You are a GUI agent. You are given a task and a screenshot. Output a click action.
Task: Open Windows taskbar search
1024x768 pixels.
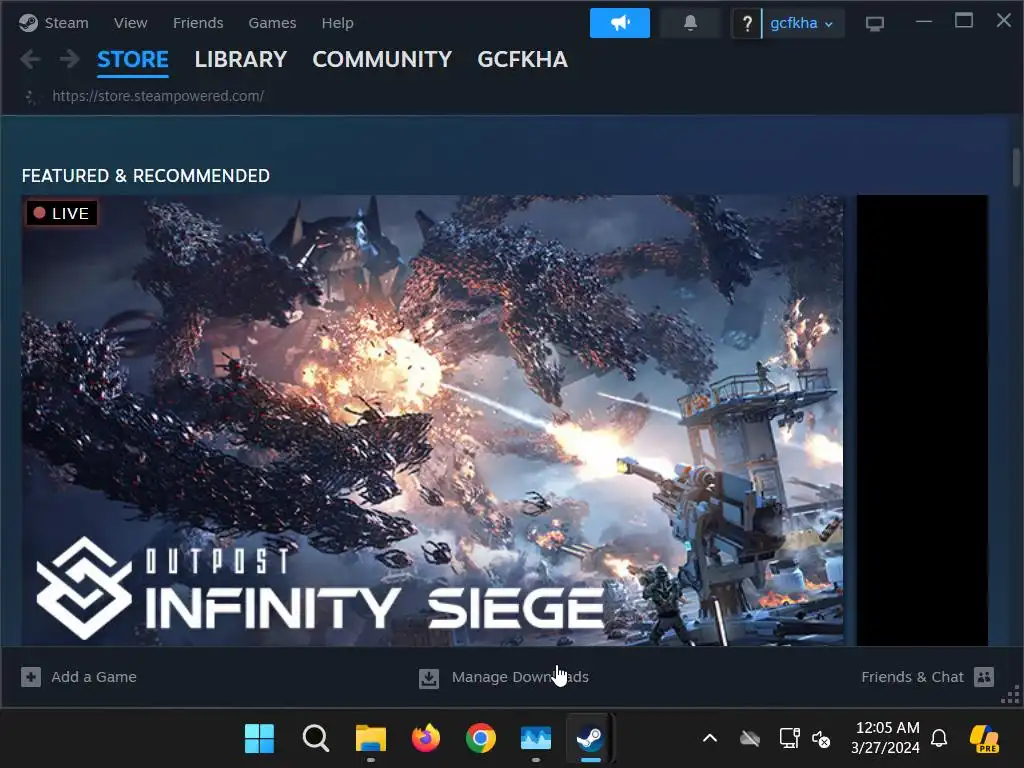315,739
